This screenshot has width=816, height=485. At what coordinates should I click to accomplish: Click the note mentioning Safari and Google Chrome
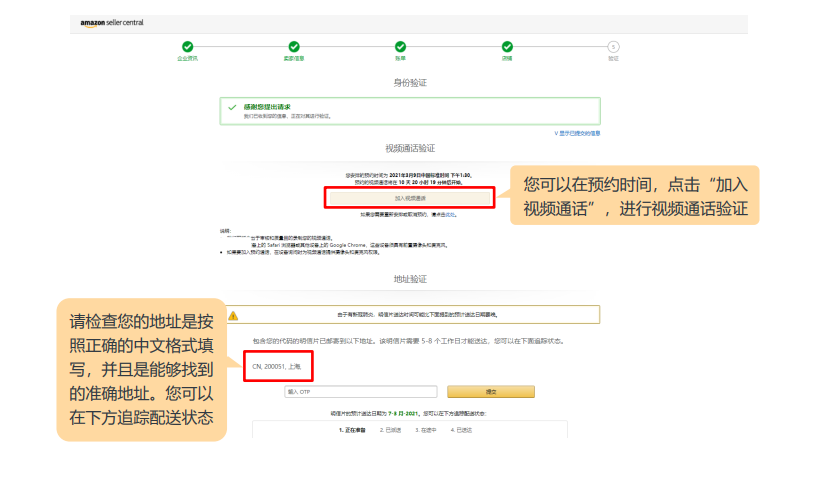[349, 245]
